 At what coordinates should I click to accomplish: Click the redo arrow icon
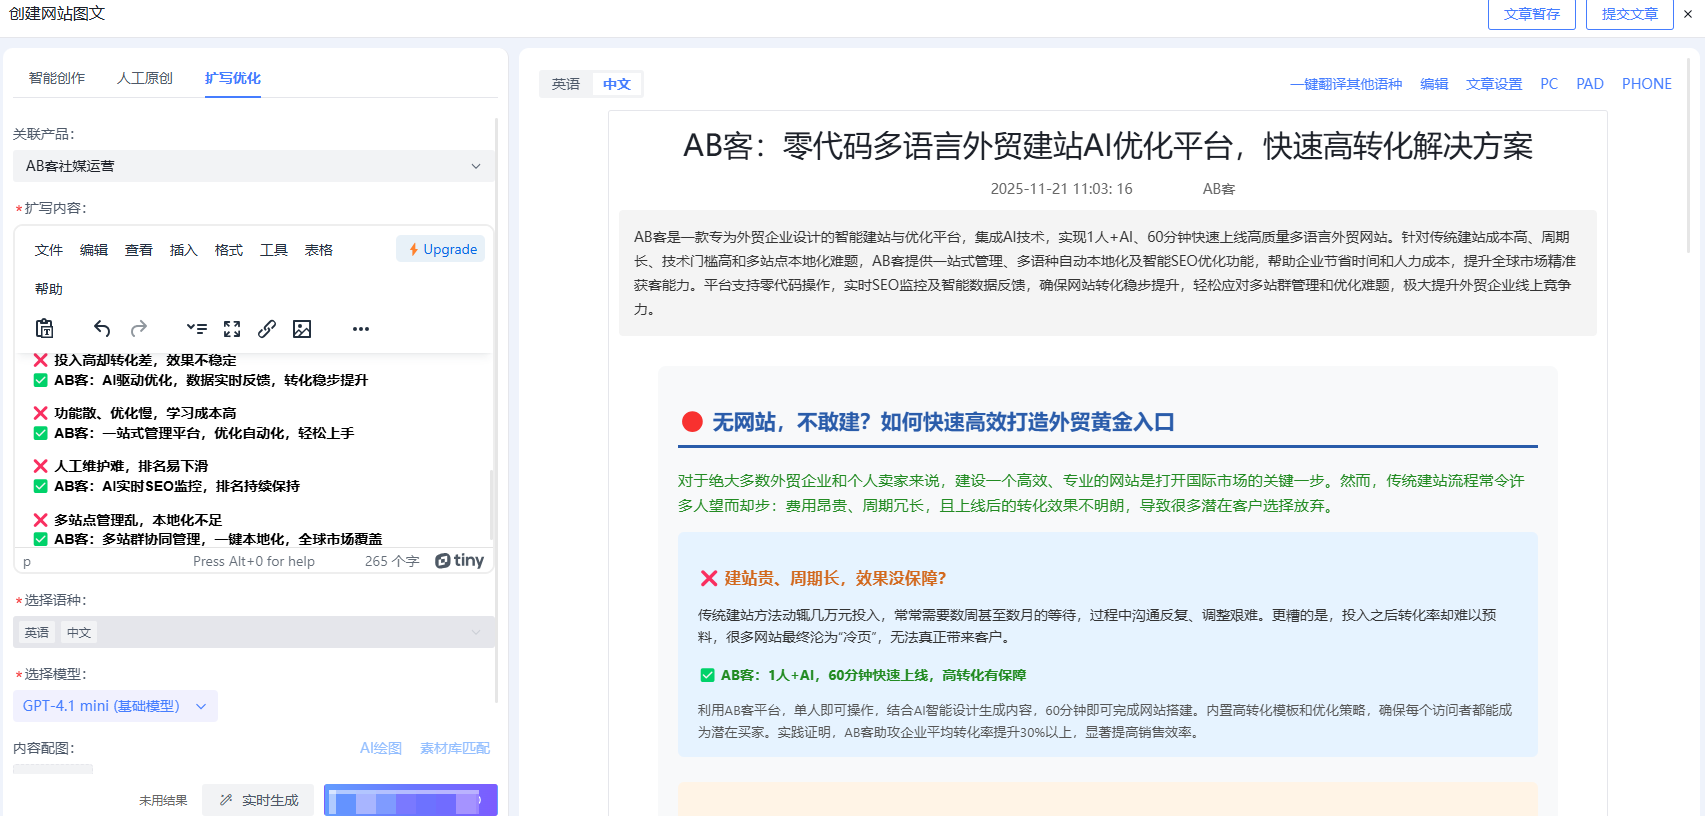point(139,329)
